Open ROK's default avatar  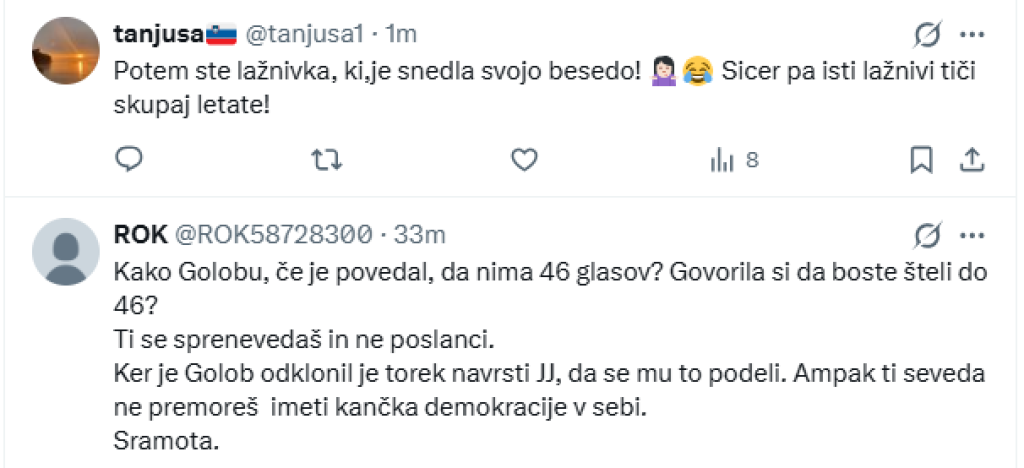pyautogui.click(x=66, y=251)
